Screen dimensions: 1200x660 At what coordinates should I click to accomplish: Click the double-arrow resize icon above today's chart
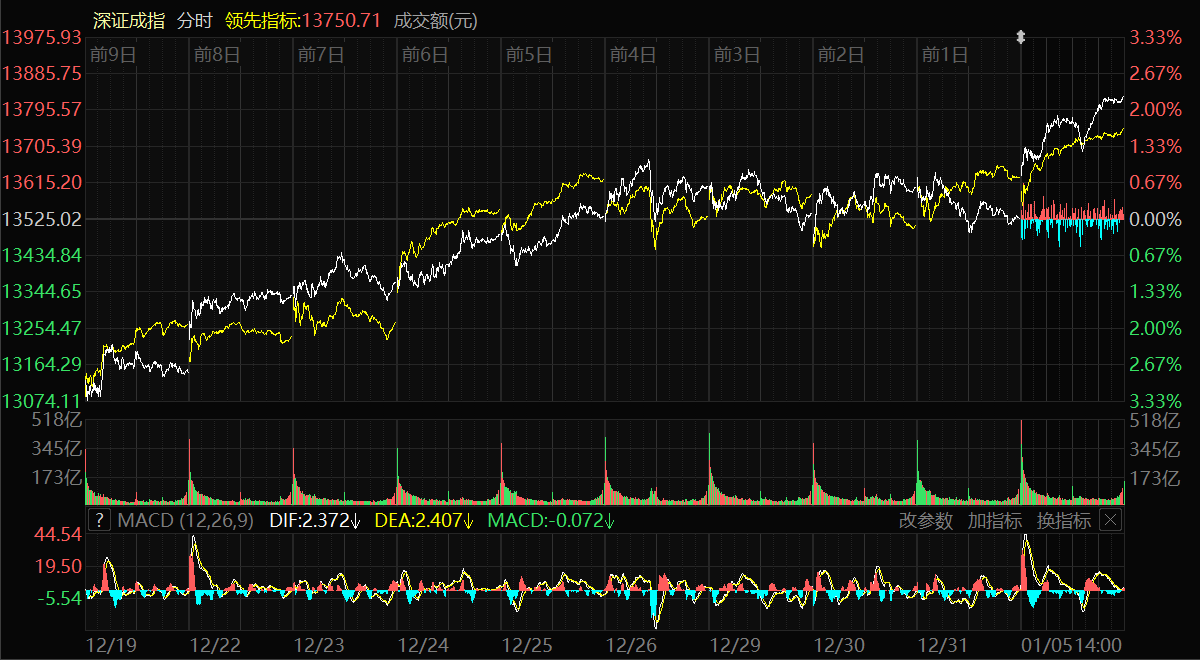point(1020,37)
